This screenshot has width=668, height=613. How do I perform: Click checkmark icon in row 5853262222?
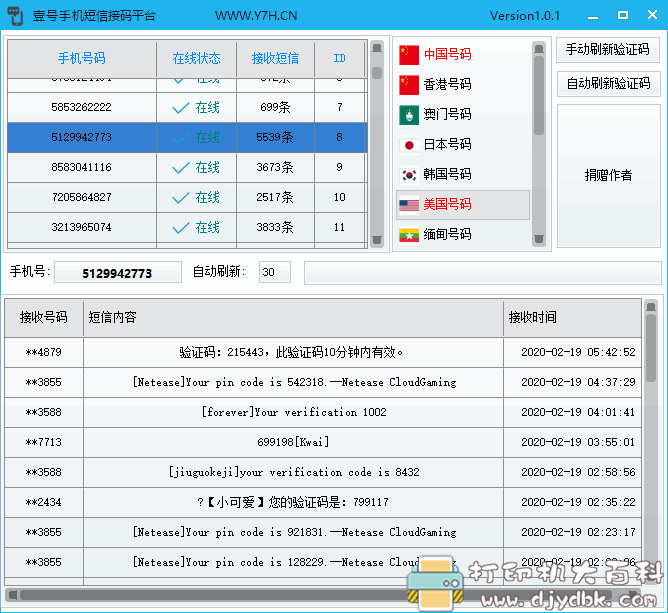(181, 108)
